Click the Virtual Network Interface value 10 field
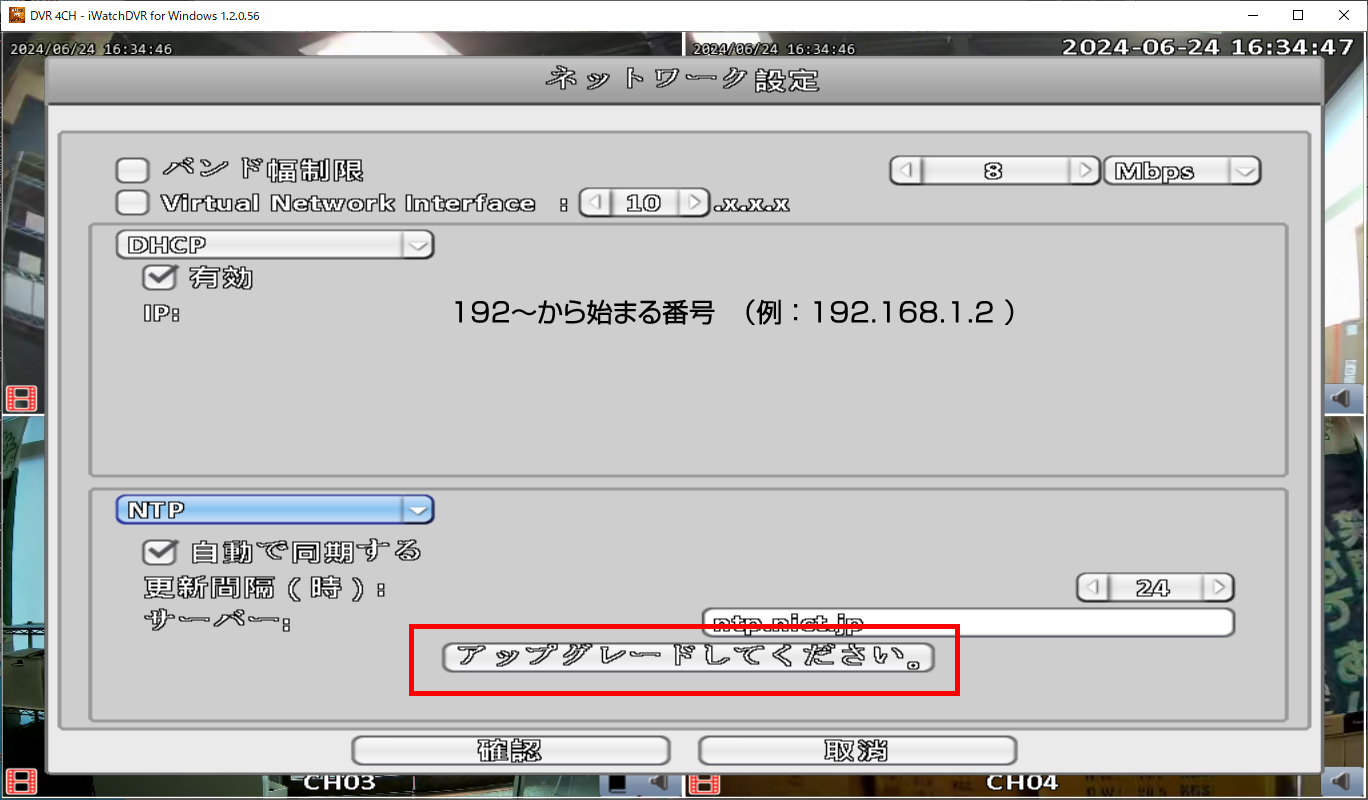Viewport: 1368px width, 800px height. click(644, 203)
